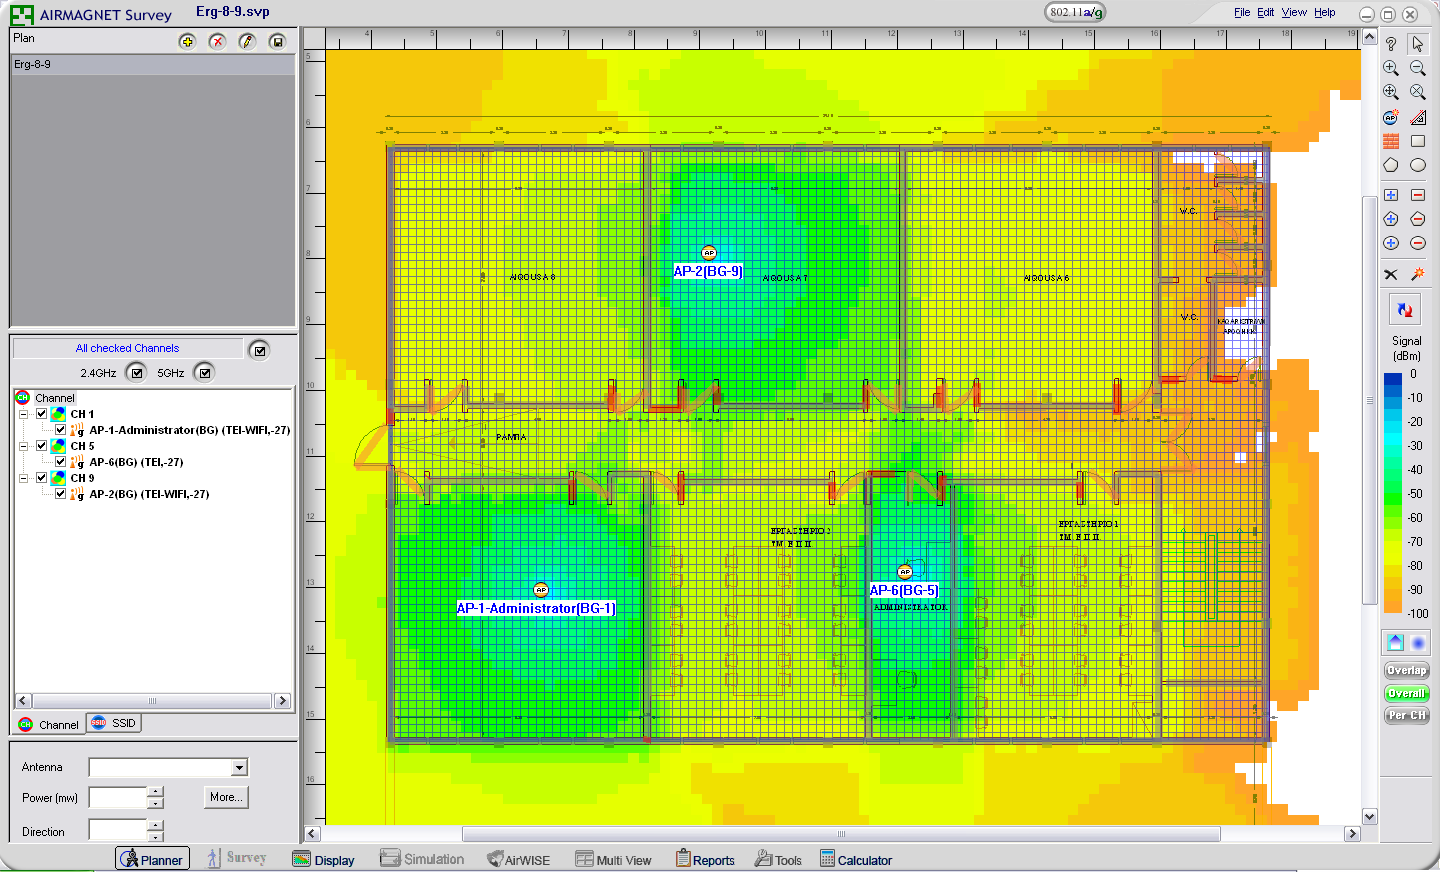Select the polygon shape tool
Screen dimensions: 1440x872
1391,165
